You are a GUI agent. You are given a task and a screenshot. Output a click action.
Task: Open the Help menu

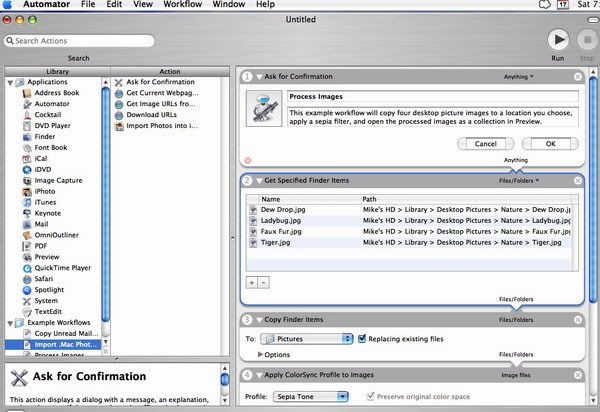click(265, 5)
